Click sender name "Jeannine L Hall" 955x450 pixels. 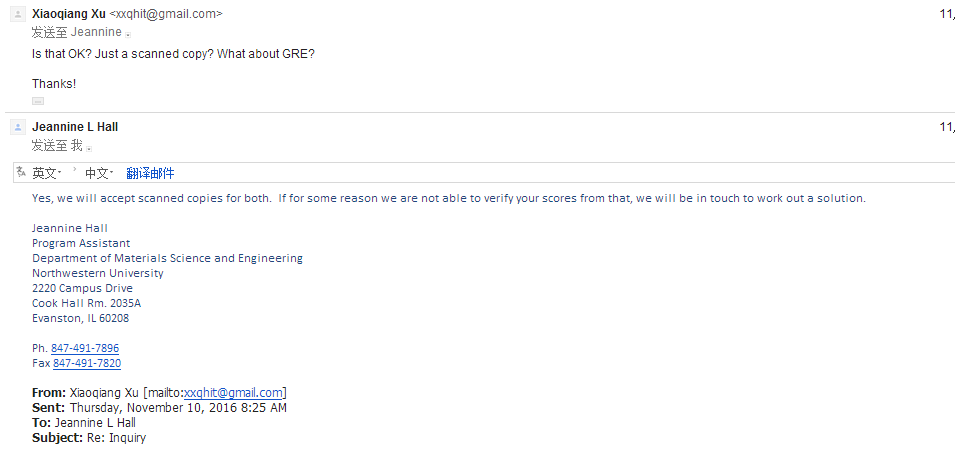pos(75,127)
